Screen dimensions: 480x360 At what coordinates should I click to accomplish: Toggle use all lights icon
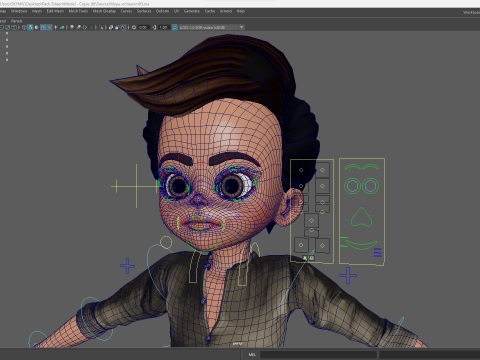[x=56, y=27]
